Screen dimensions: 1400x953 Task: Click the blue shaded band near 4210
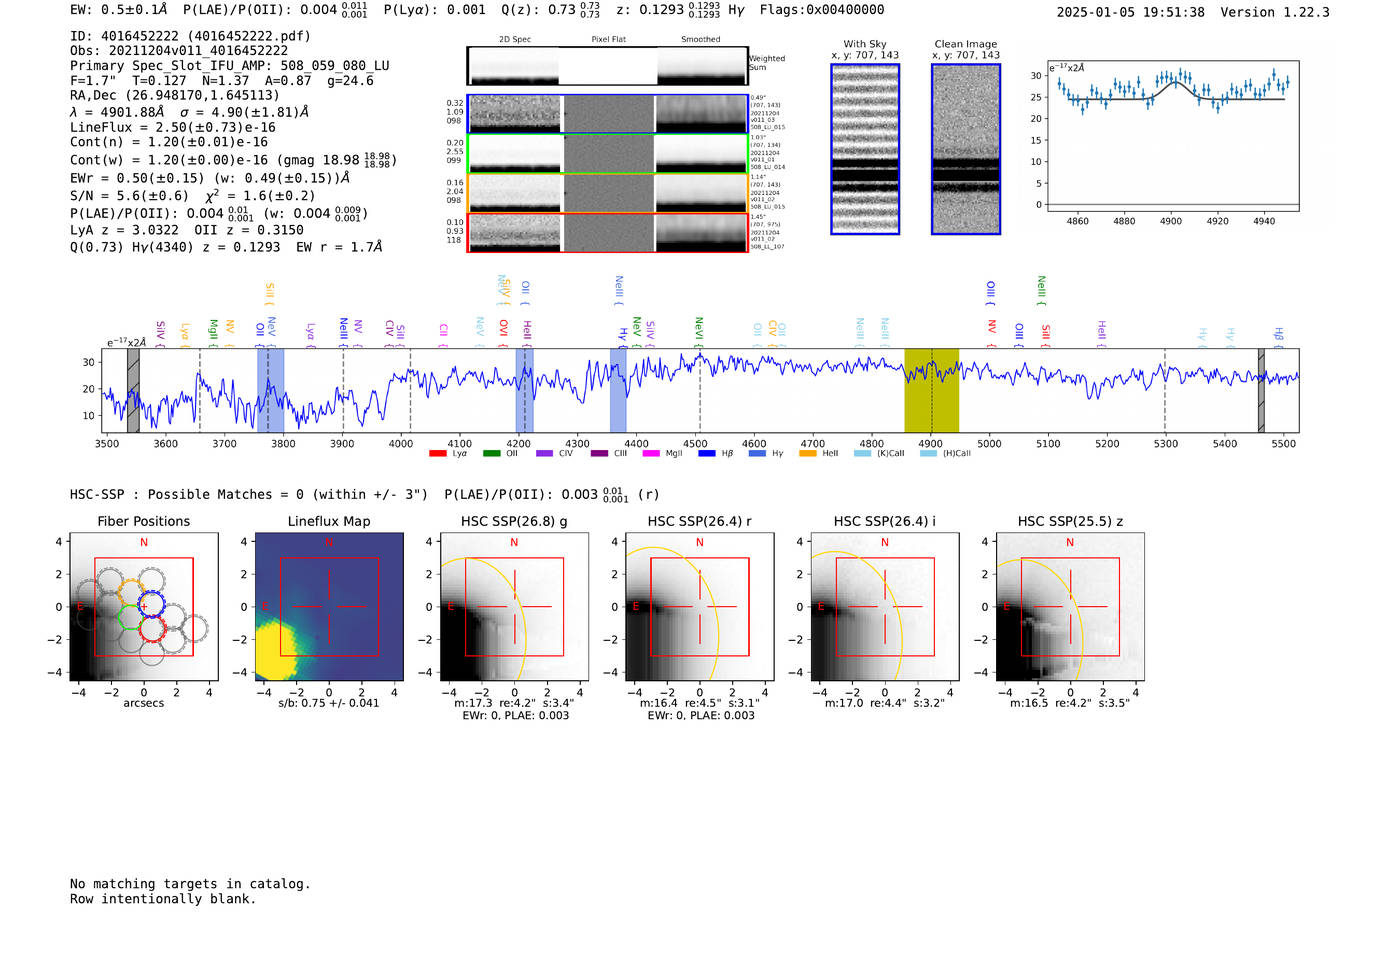click(524, 391)
